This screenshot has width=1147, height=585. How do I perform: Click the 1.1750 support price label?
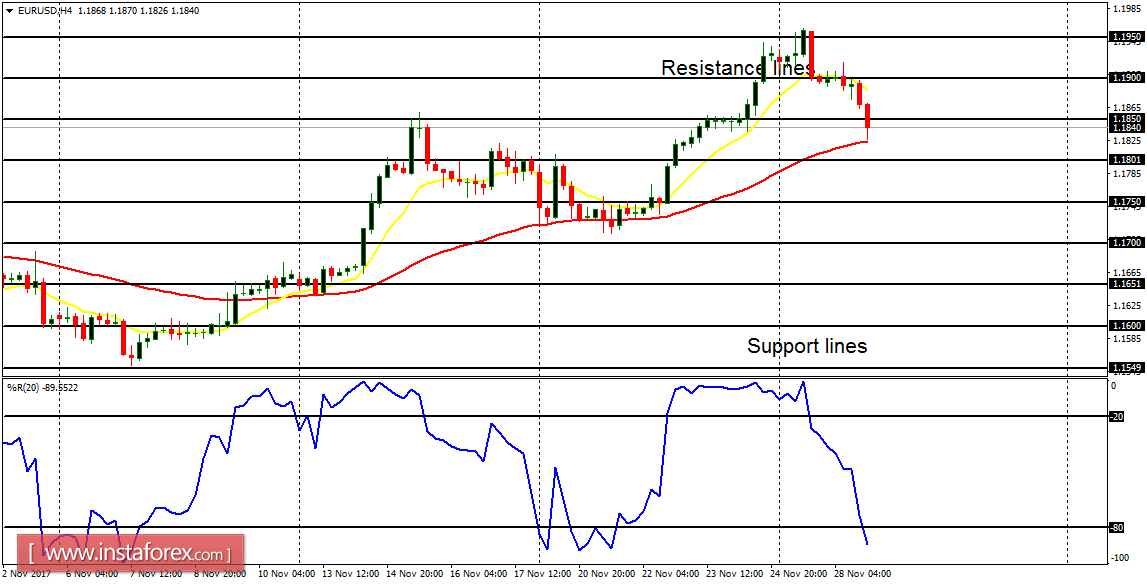click(x=1125, y=201)
